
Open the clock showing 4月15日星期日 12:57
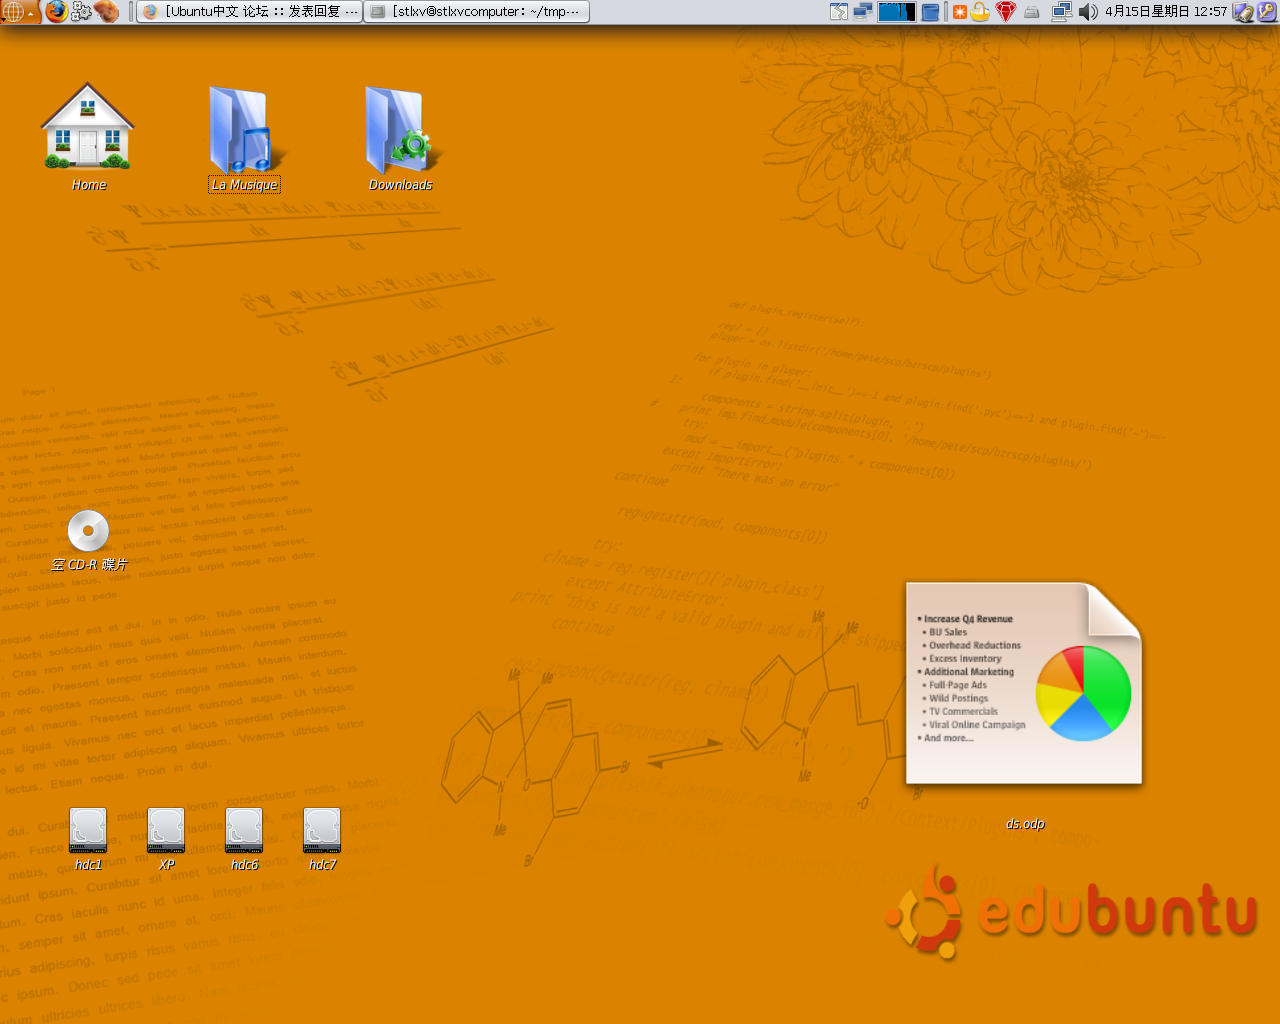click(1166, 12)
